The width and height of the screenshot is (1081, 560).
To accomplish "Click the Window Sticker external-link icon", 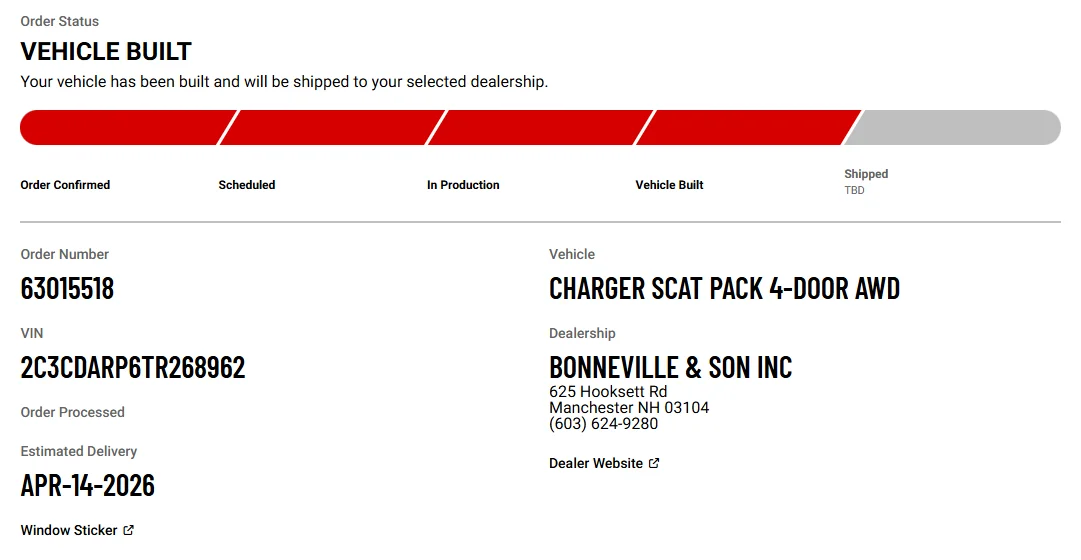I will coord(128,531).
